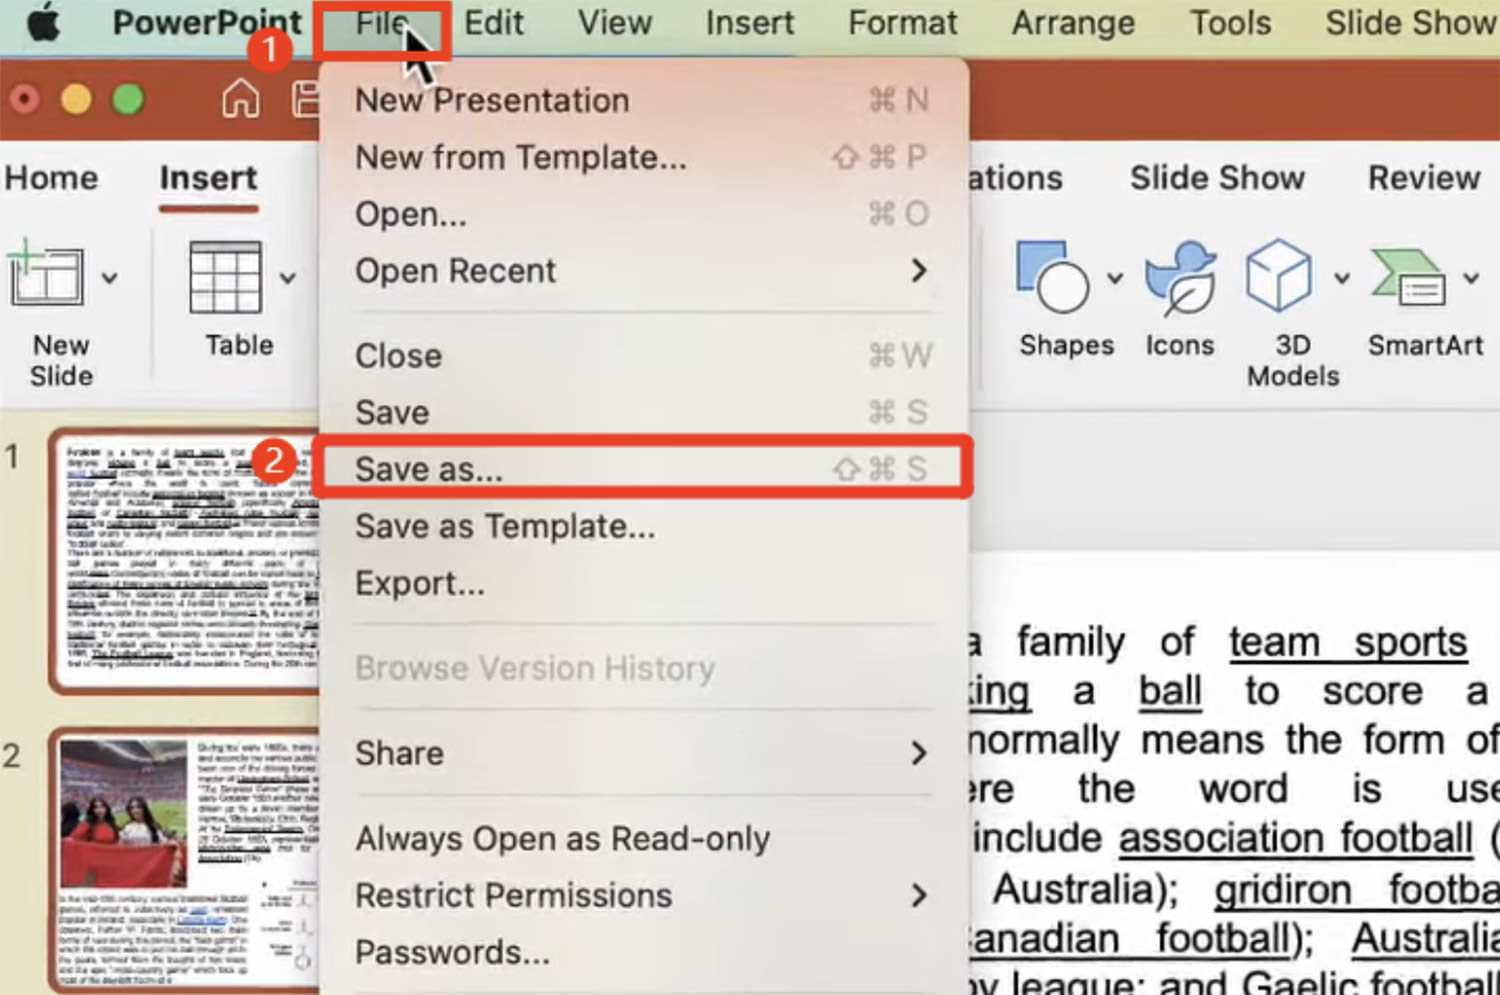Switch to the Slide Show ribbon tab
Image resolution: width=1500 pixels, height=995 pixels.
coord(1217,178)
